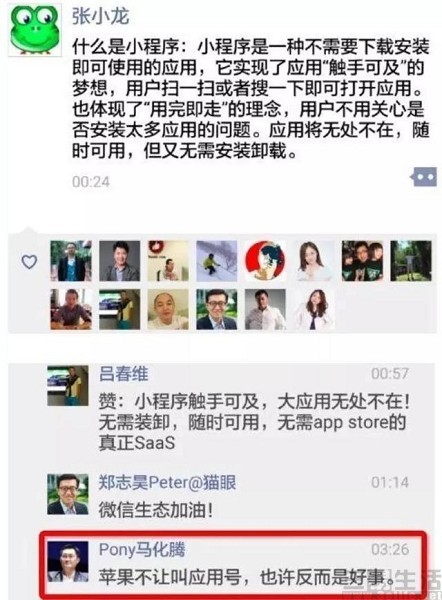The image size is (442, 600).
Task: Open Pony马化腾 commenter name
Action: (x=142, y=549)
